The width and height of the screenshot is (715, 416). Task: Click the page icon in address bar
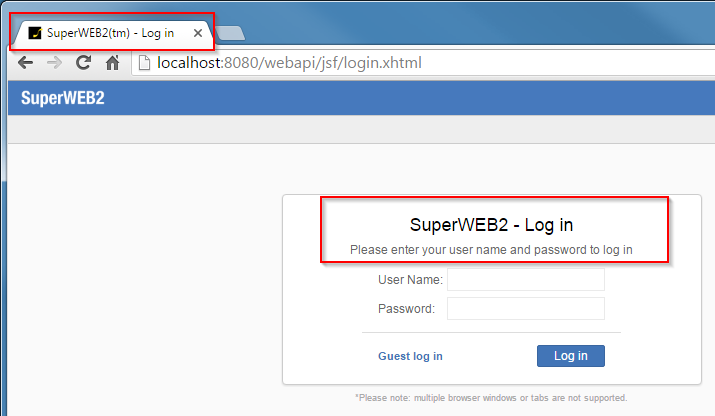click(144, 63)
